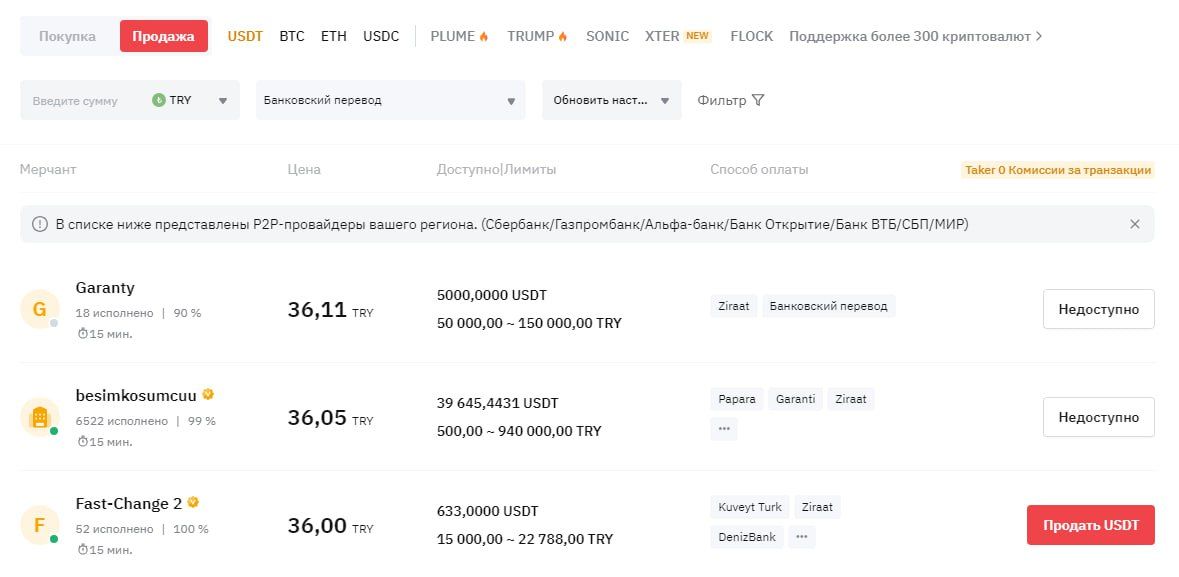This screenshot has width=1179, height=577.
Task: Click Fast-Change 2 merchant avatar
Action: tap(40, 525)
